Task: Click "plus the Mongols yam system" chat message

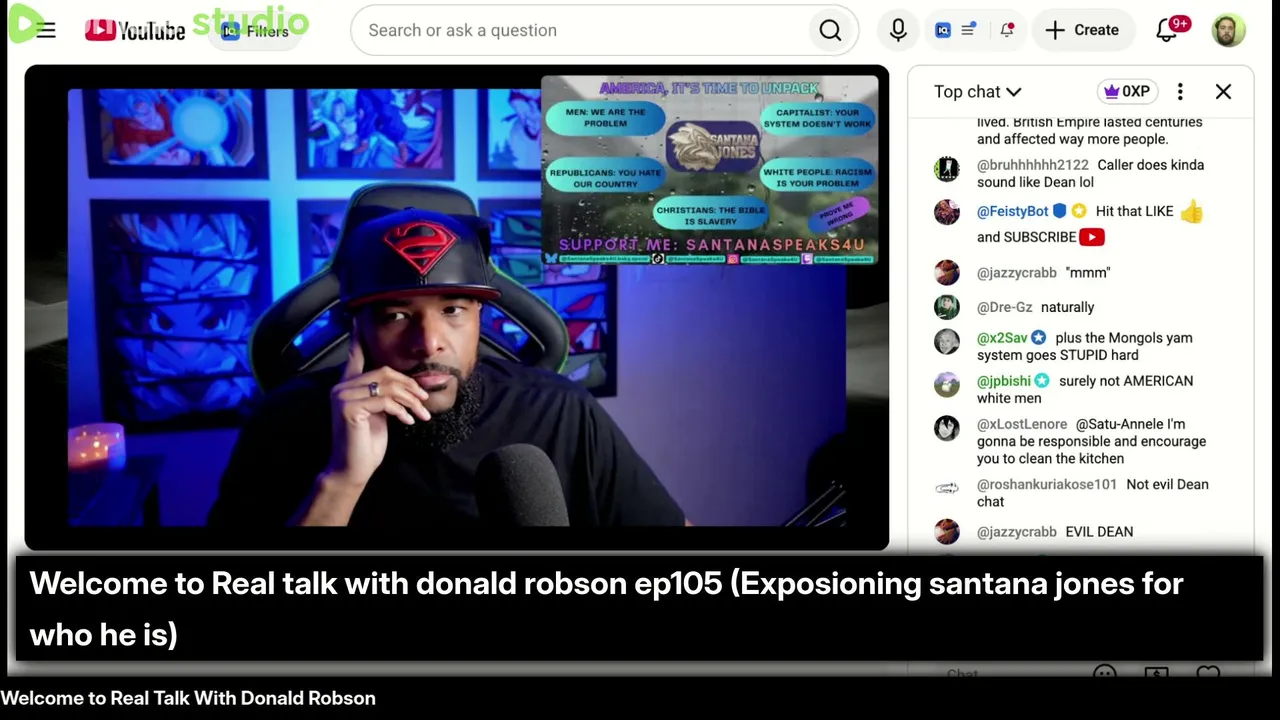Action: coord(1084,346)
